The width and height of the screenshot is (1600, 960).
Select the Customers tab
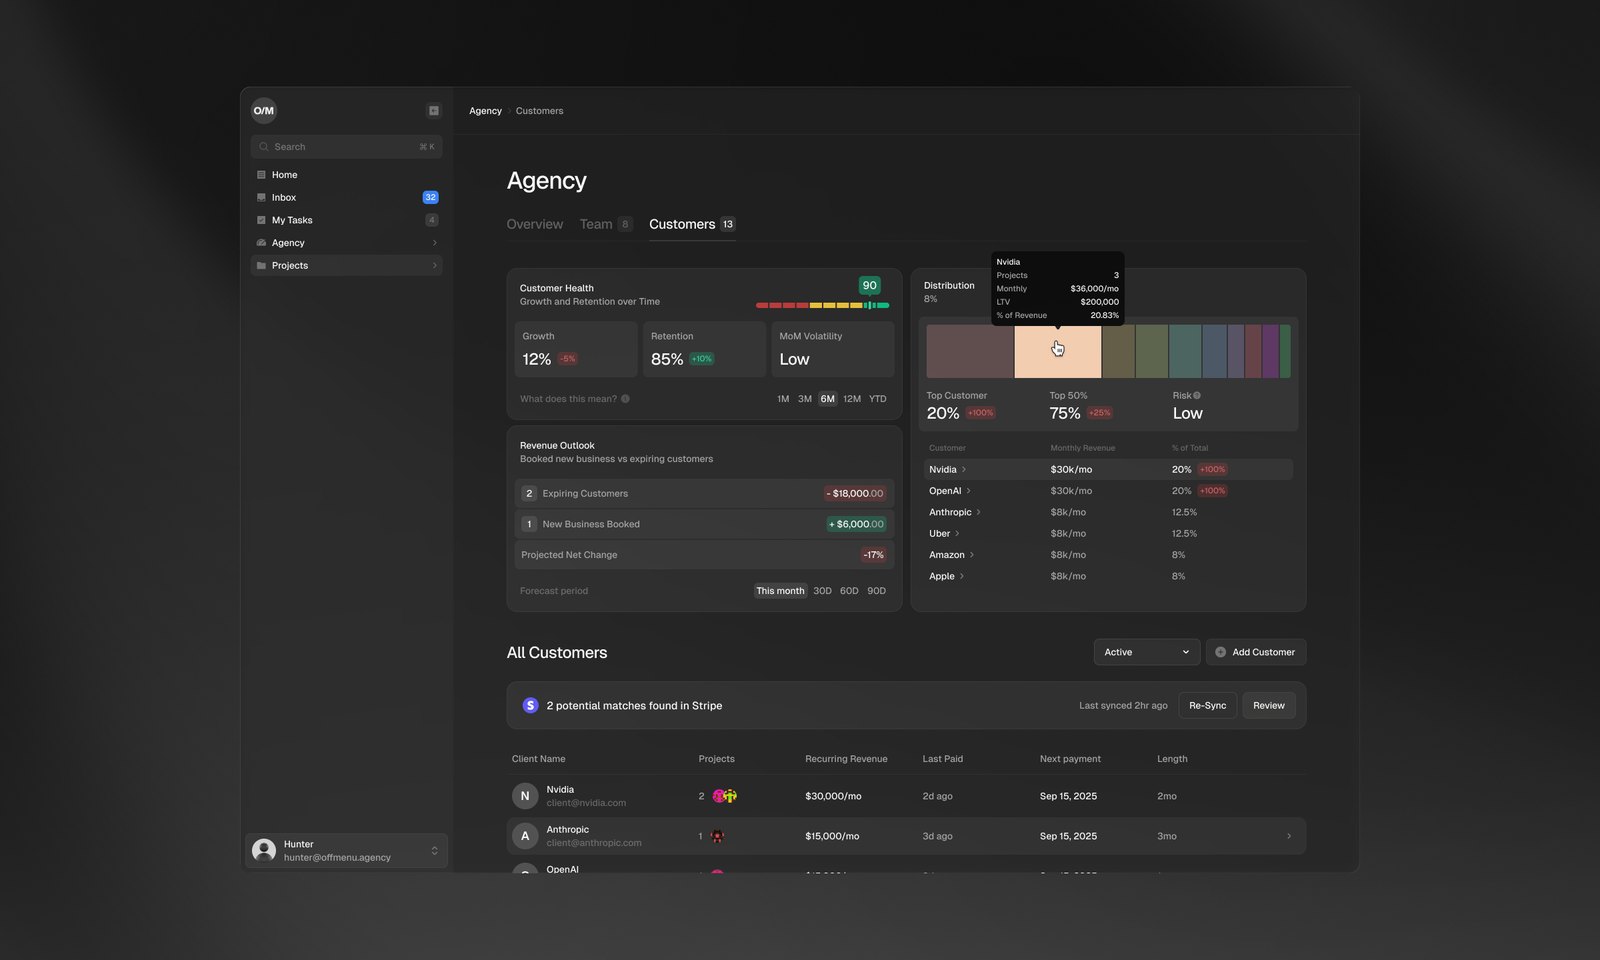pos(692,225)
